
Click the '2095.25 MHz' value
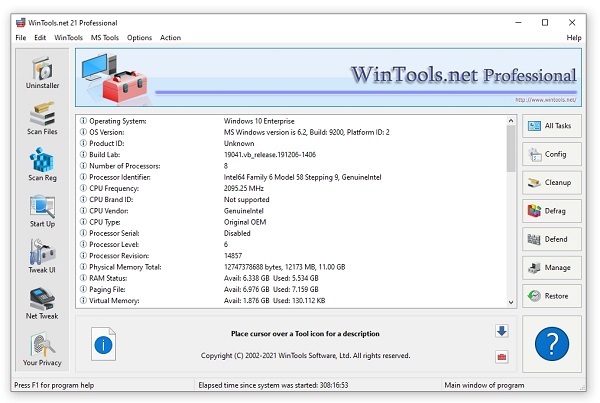point(244,188)
